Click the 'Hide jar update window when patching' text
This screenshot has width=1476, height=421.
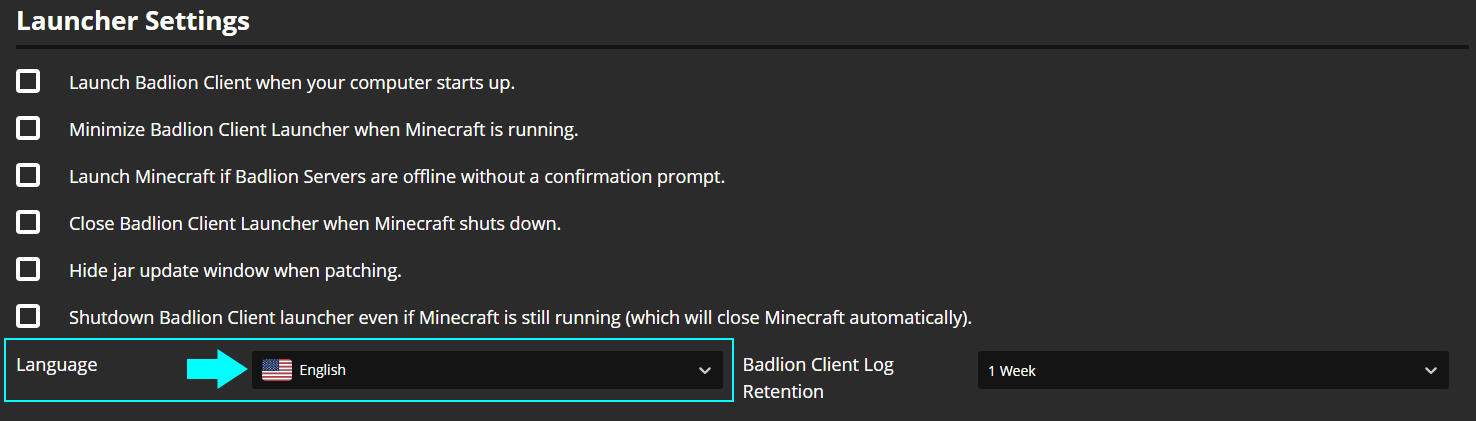tap(235, 271)
